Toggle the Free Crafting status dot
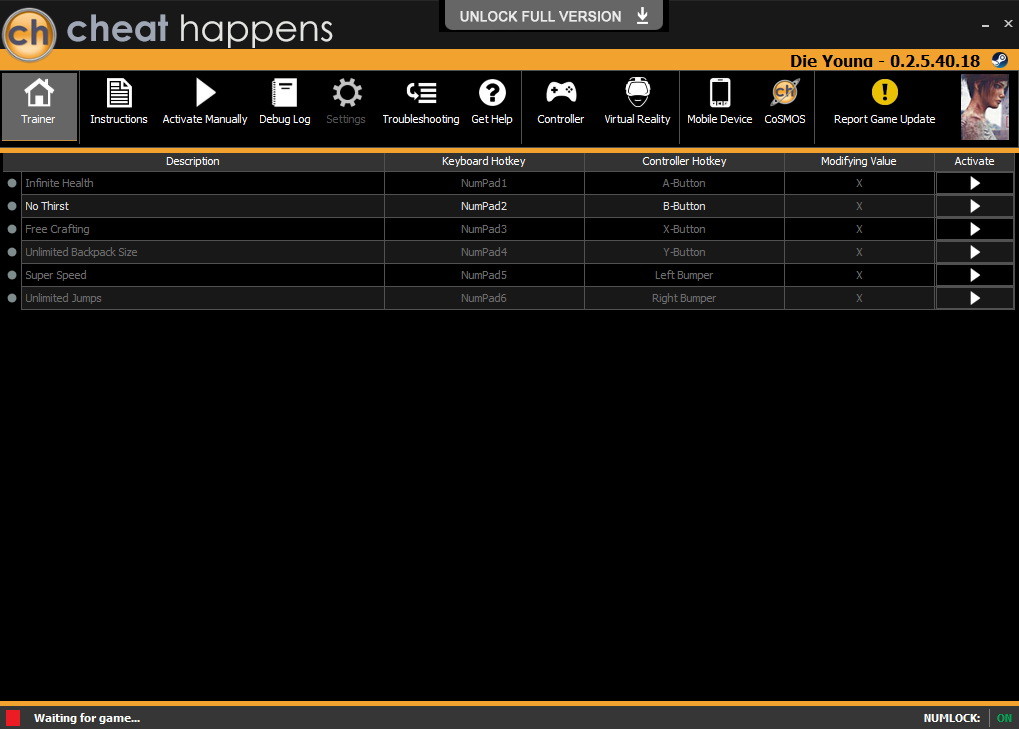Screen dimensions: 1019x729 12,229
